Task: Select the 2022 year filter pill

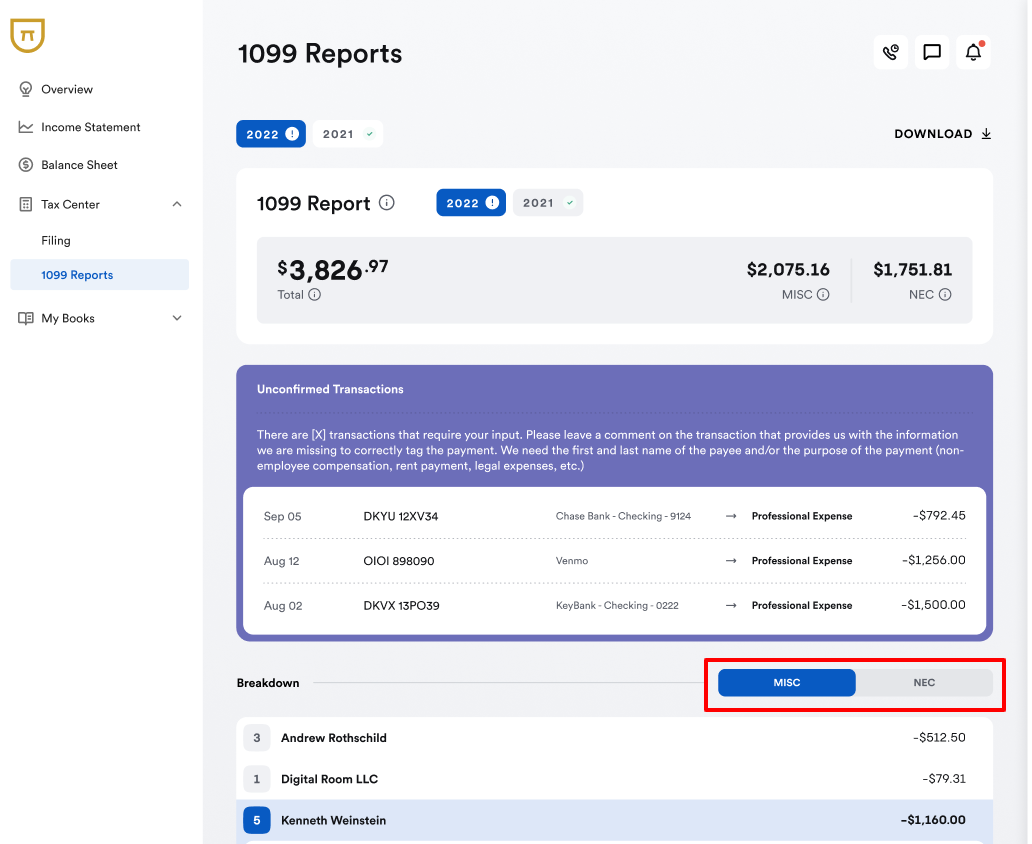Action: (x=271, y=133)
